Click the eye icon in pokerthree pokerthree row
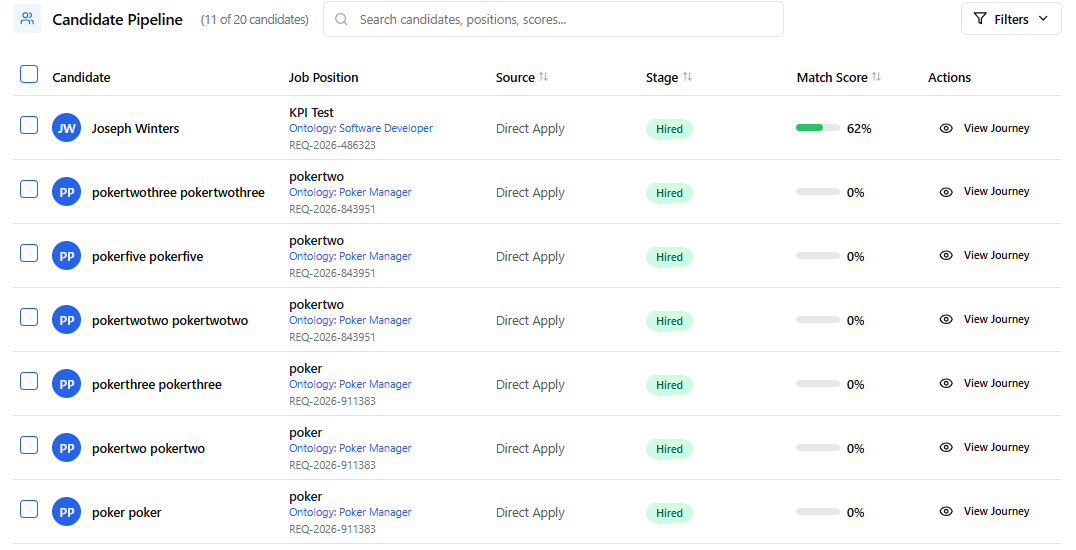 (946, 384)
